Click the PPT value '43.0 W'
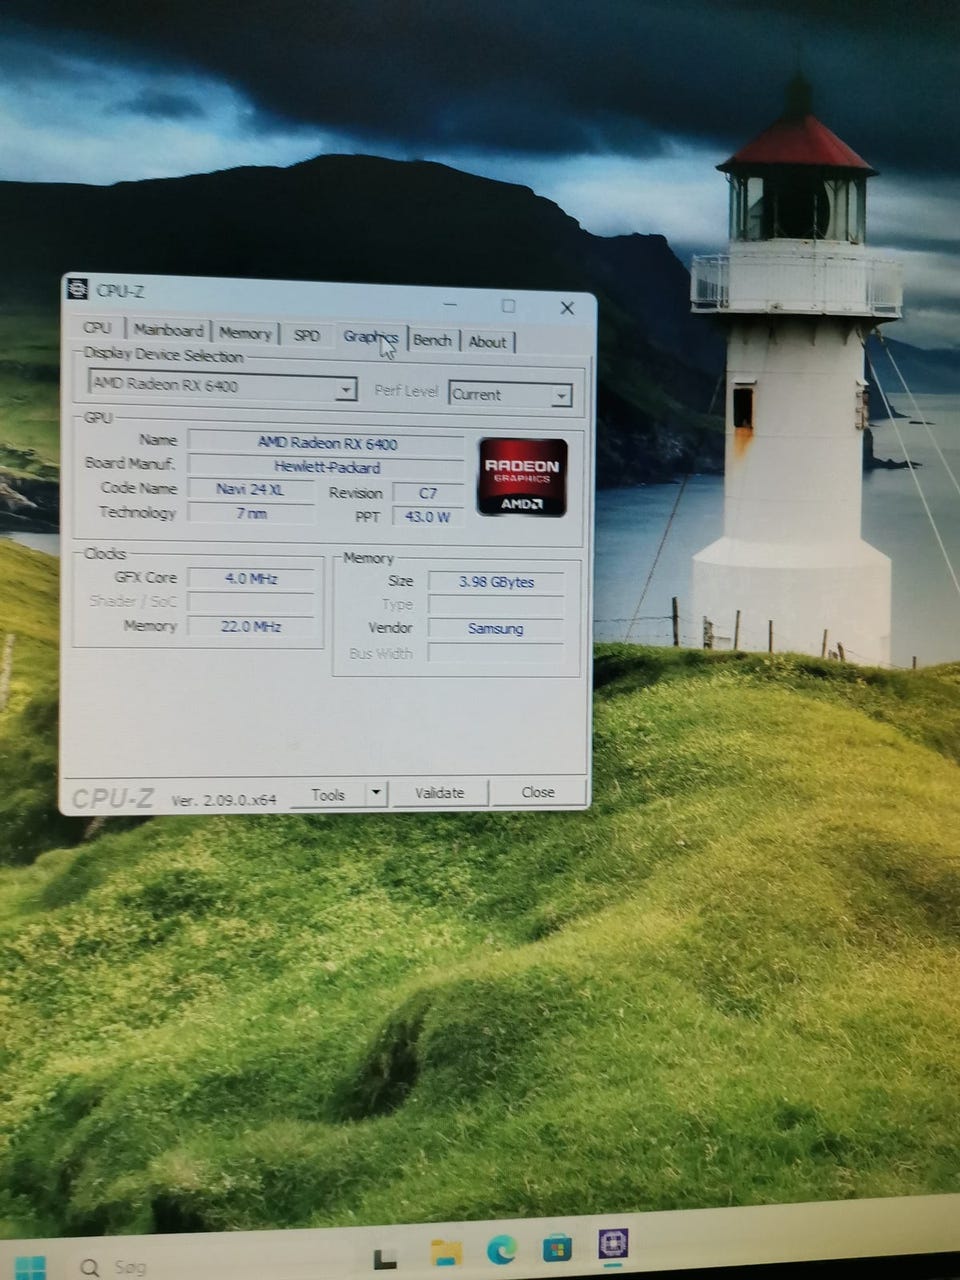 pyautogui.click(x=427, y=517)
